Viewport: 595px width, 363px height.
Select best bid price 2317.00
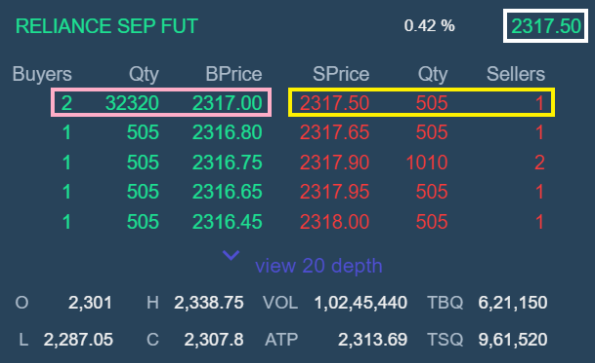click(x=227, y=103)
